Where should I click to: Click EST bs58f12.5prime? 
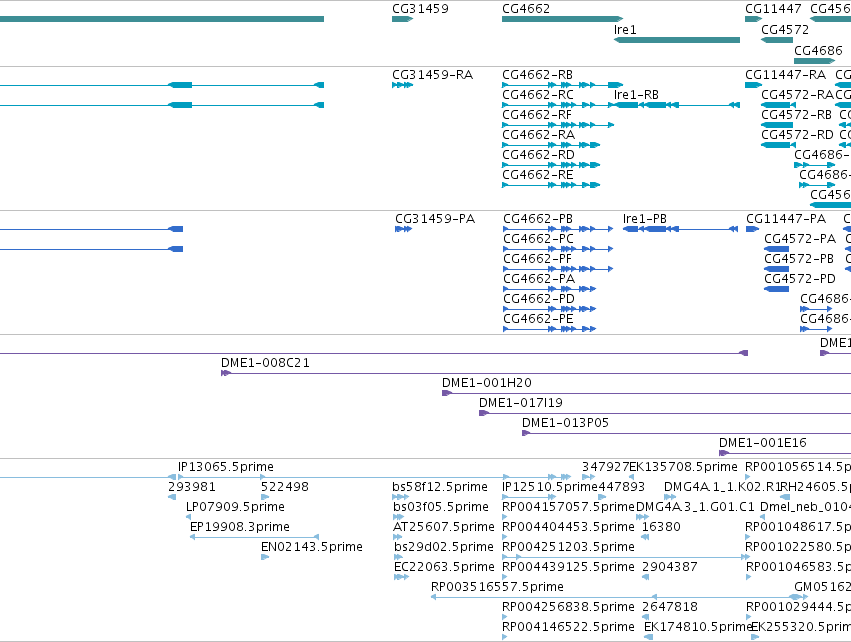pos(440,487)
